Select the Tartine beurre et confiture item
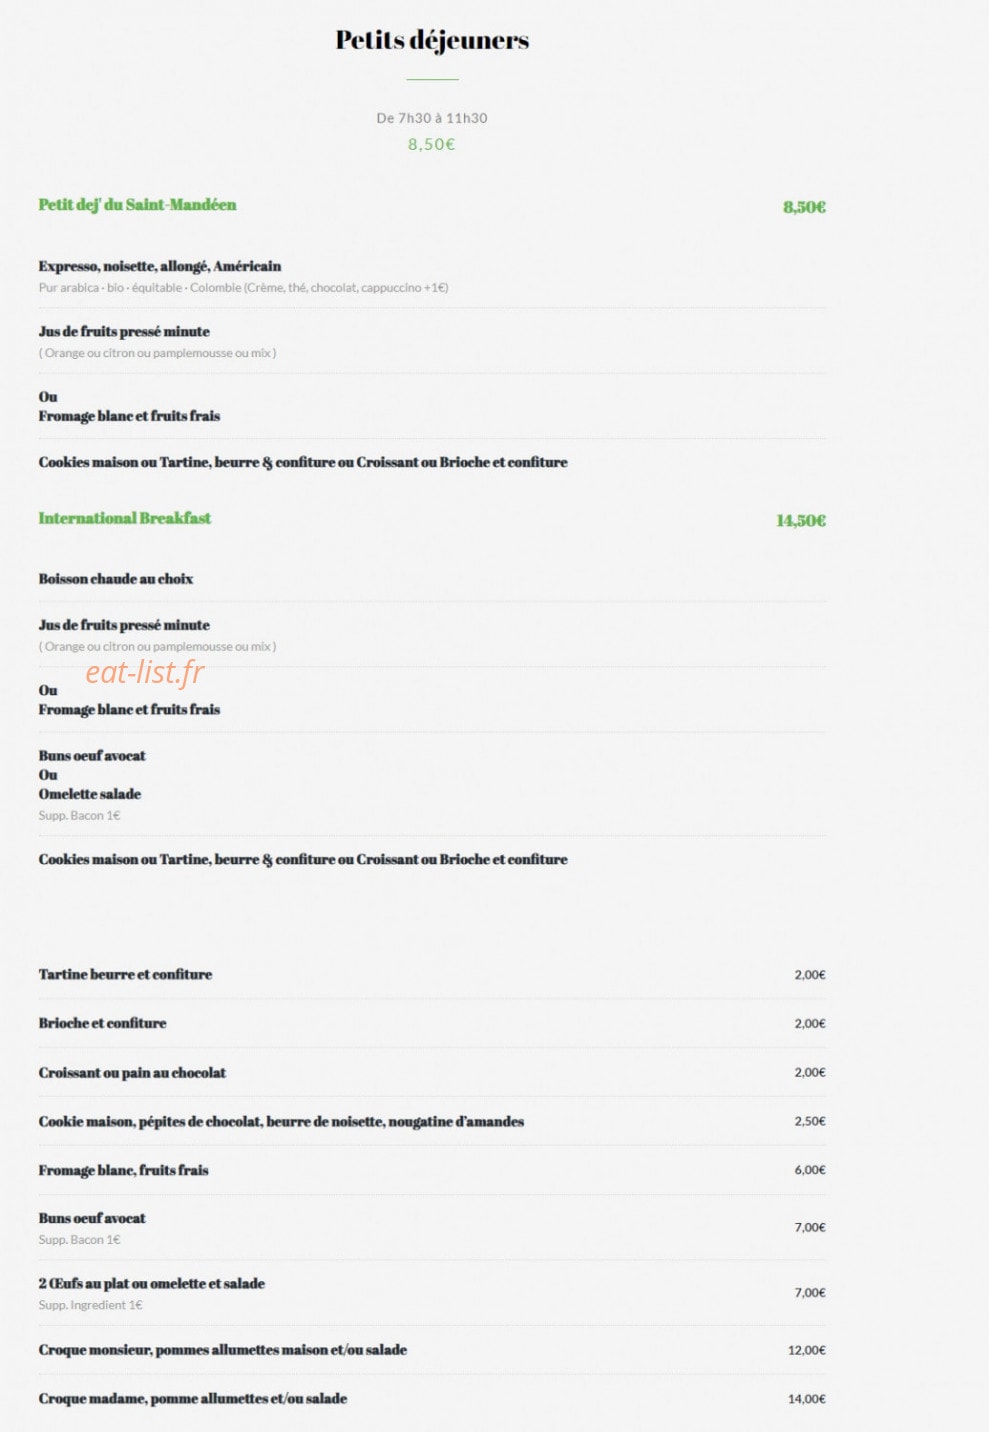This screenshot has width=989, height=1432. click(x=125, y=974)
